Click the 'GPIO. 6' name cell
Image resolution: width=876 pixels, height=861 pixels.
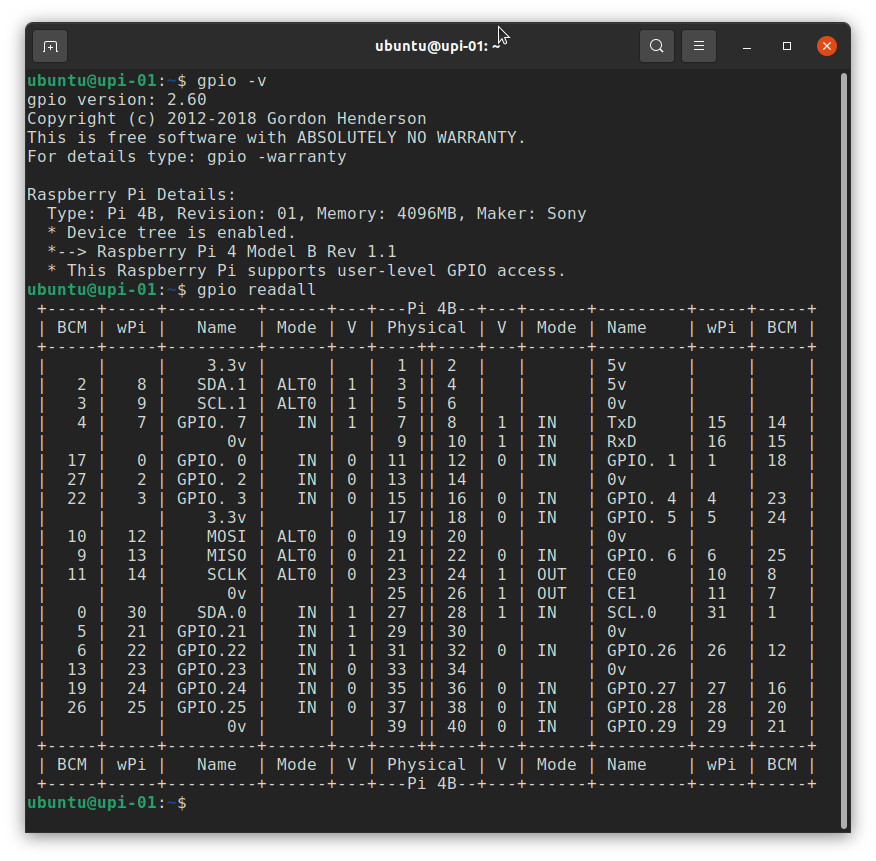tap(641, 556)
